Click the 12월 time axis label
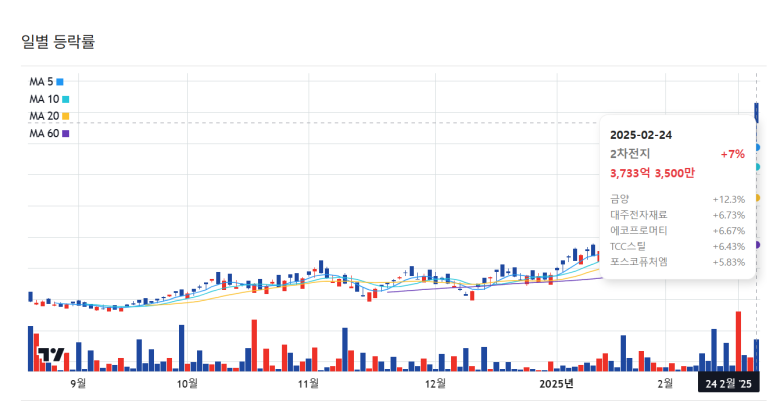Image resolution: width=773 pixels, height=419 pixels. (435, 384)
